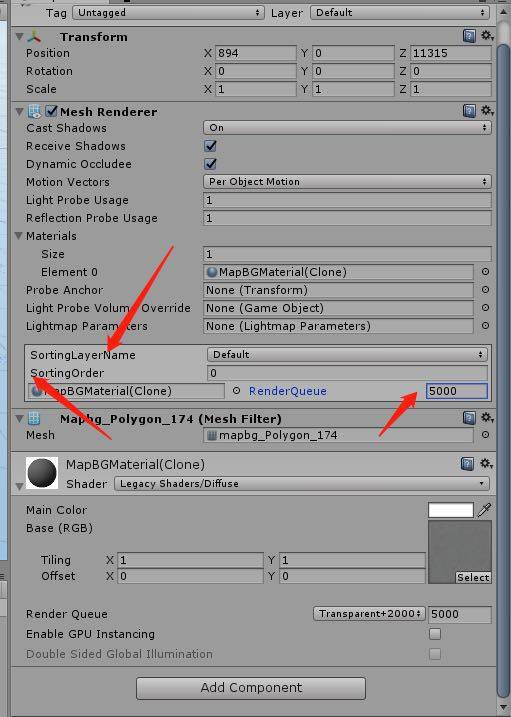
Task: Open the Render Queue Transparent+2000 dropdown
Action: (369, 614)
